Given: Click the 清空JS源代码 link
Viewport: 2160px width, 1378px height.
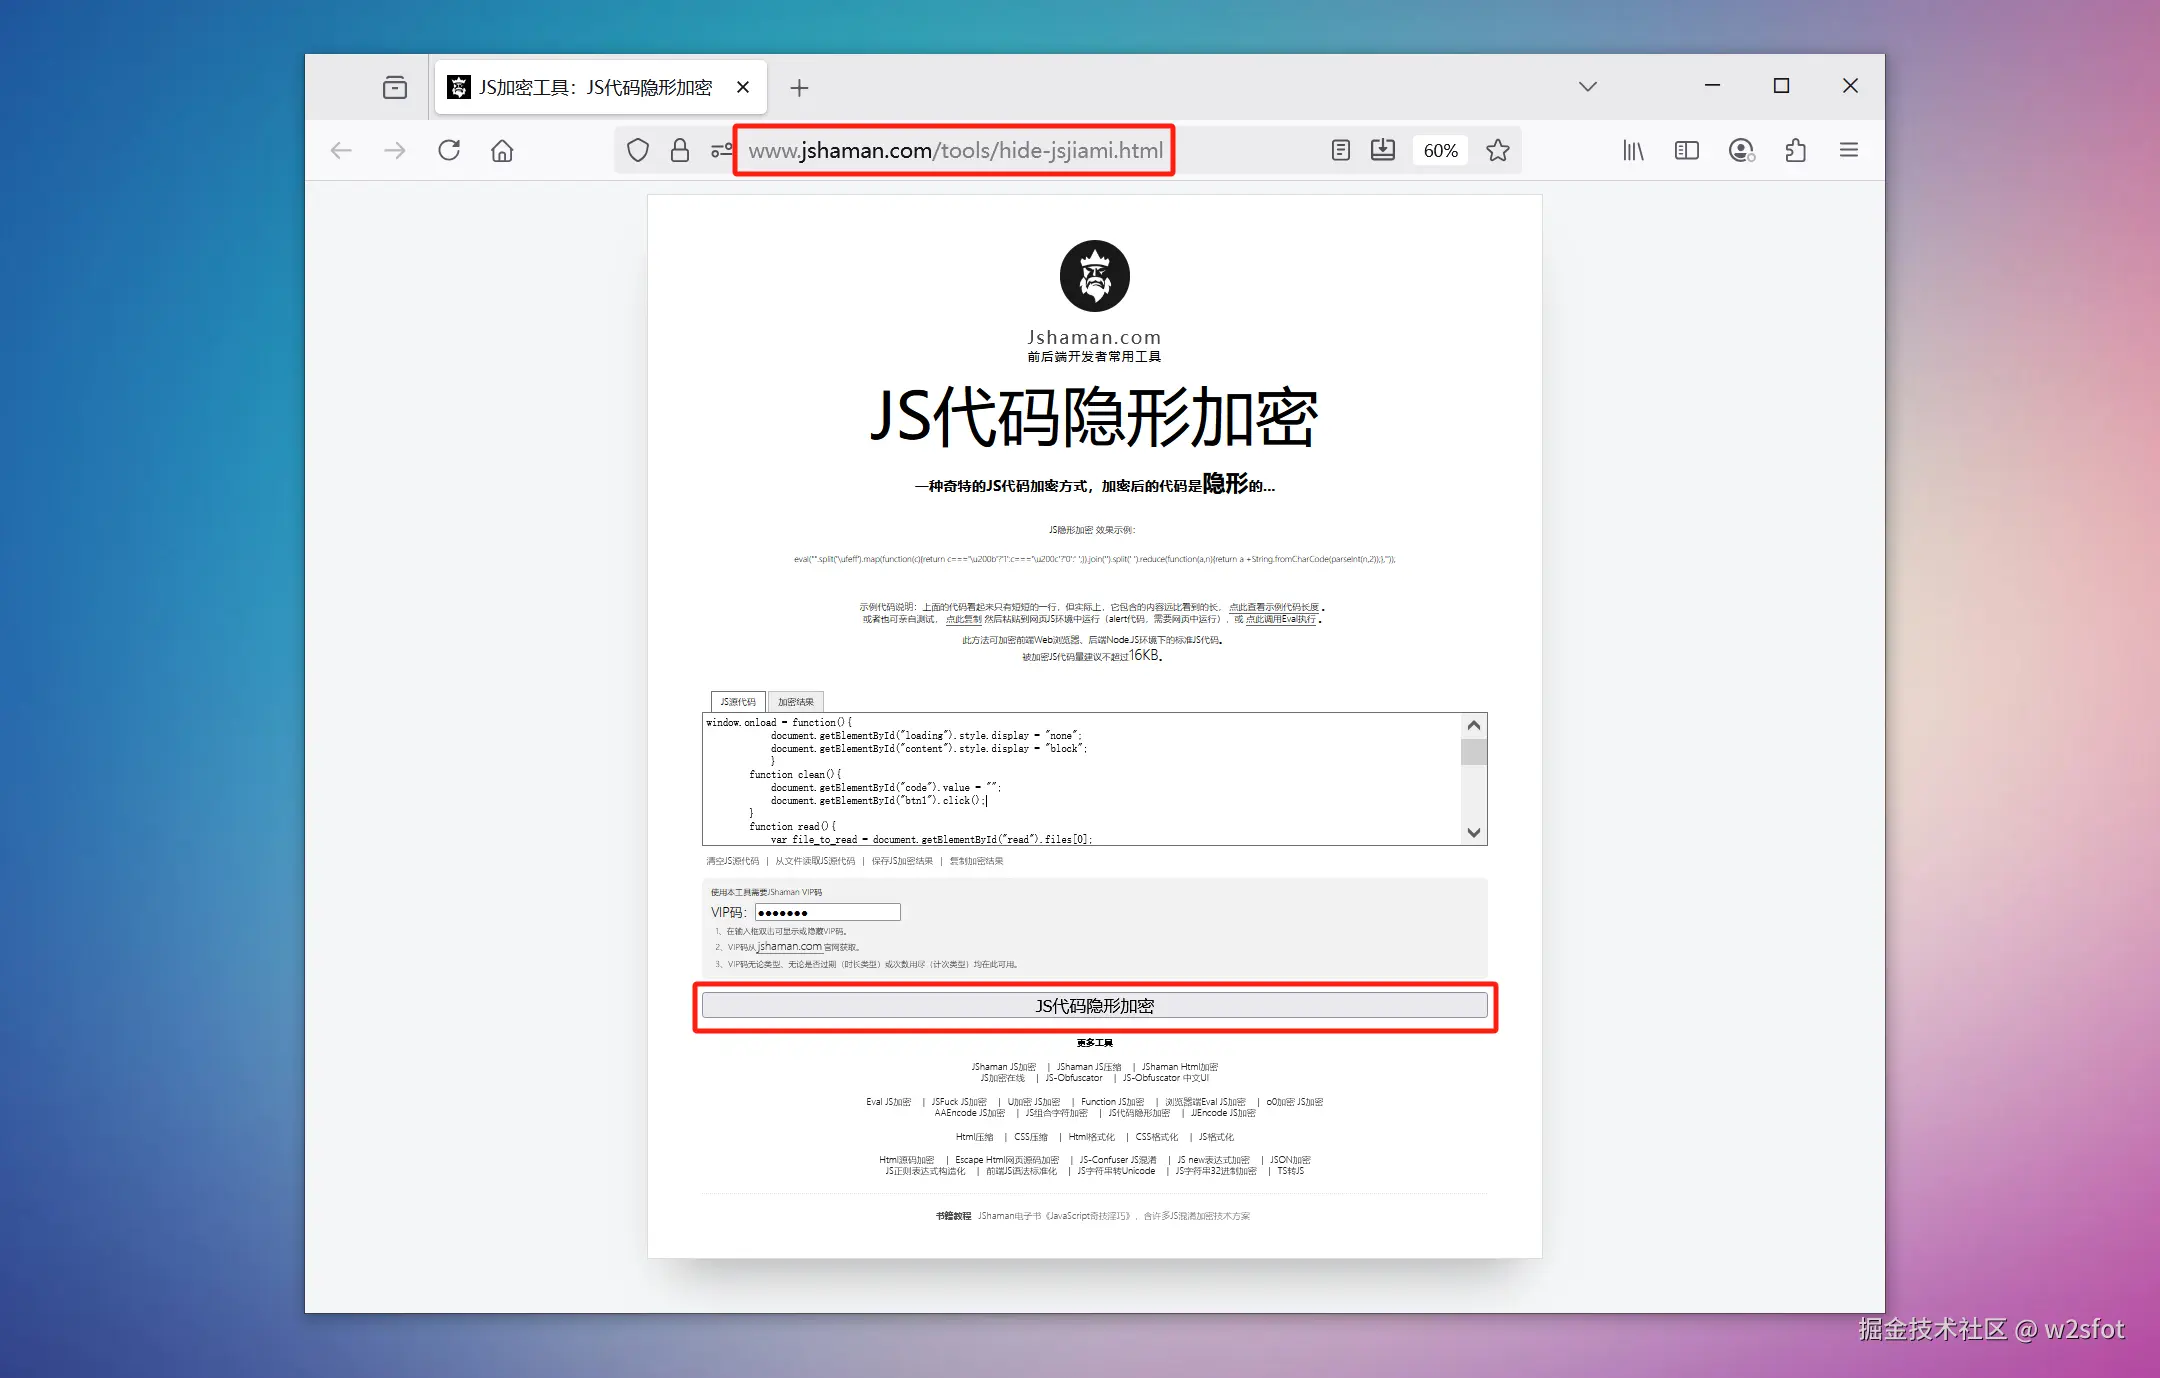Looking at the screenshot, I should point(731,860).
